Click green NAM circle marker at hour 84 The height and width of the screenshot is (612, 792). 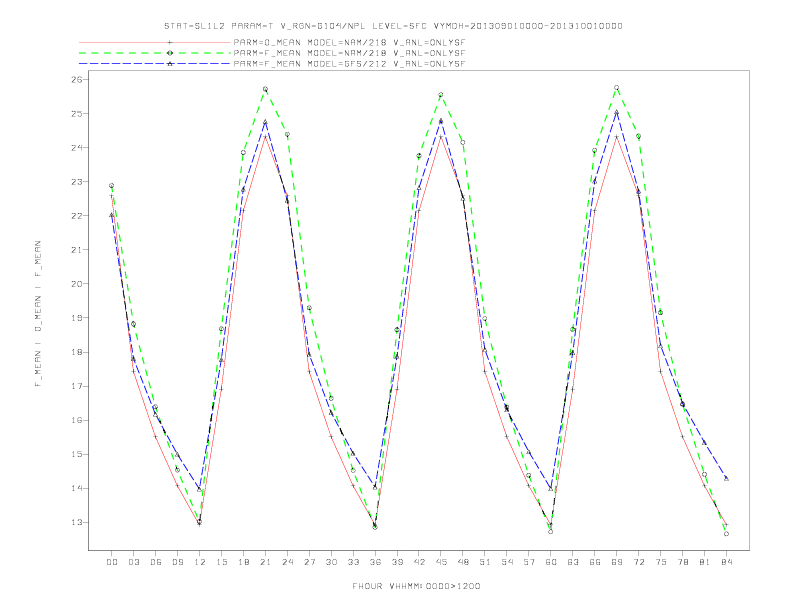[x=726, y=534]
